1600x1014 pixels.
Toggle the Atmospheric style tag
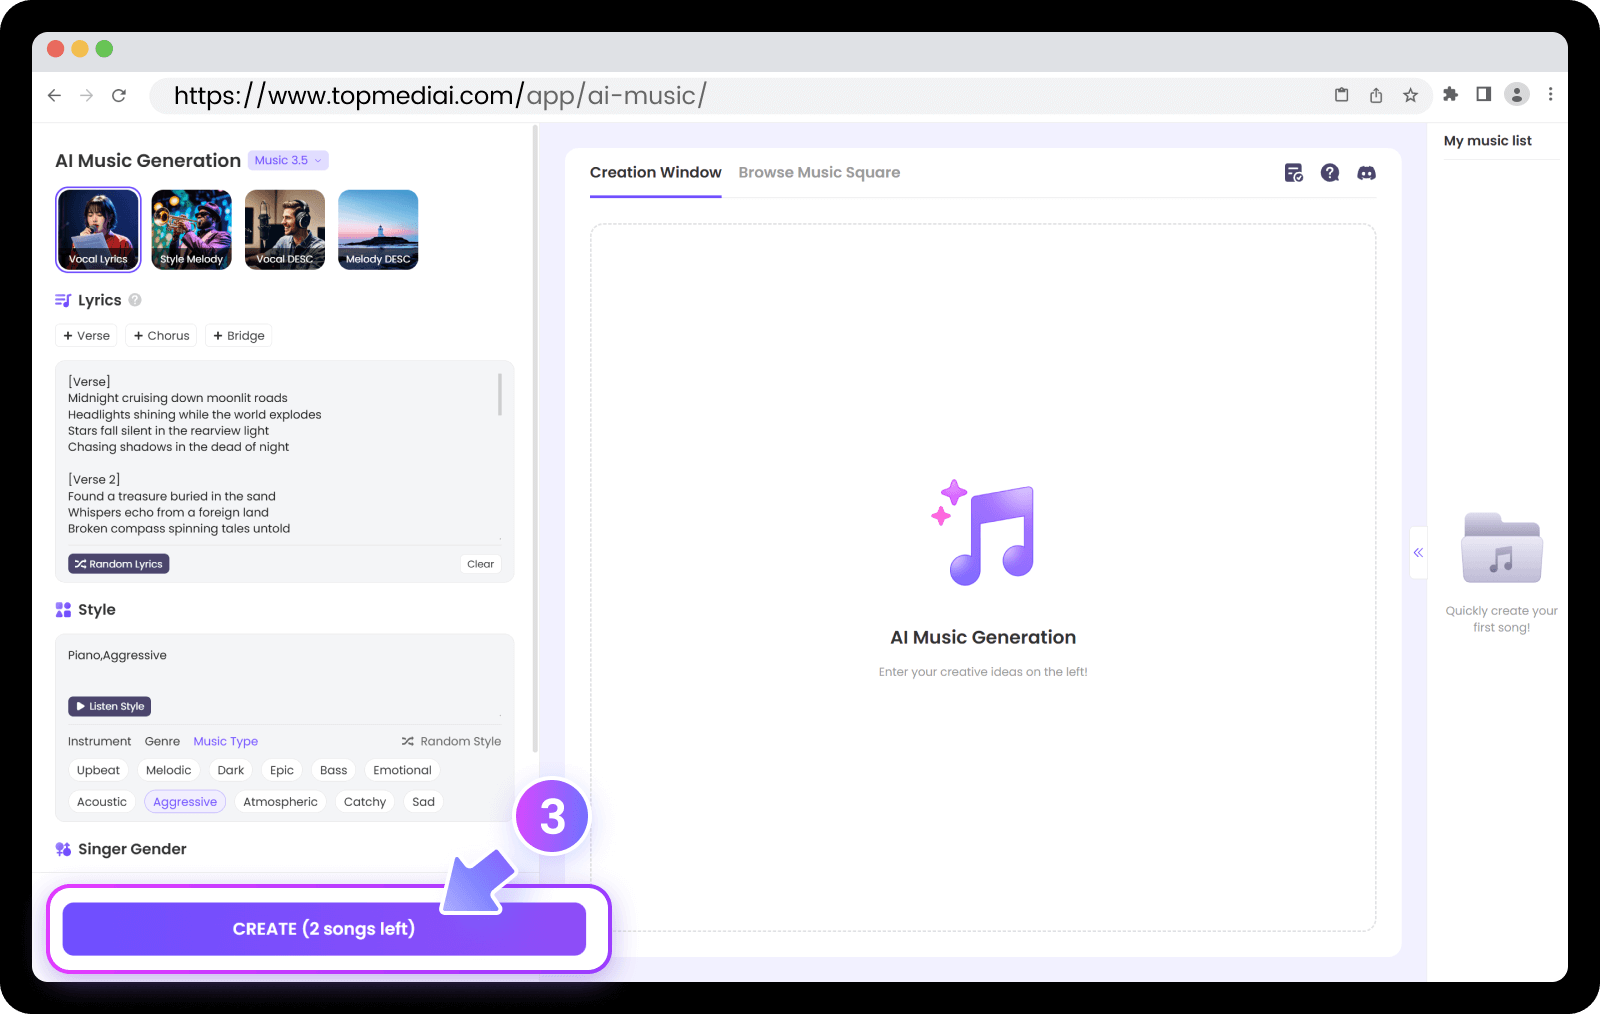coord(280,802)
